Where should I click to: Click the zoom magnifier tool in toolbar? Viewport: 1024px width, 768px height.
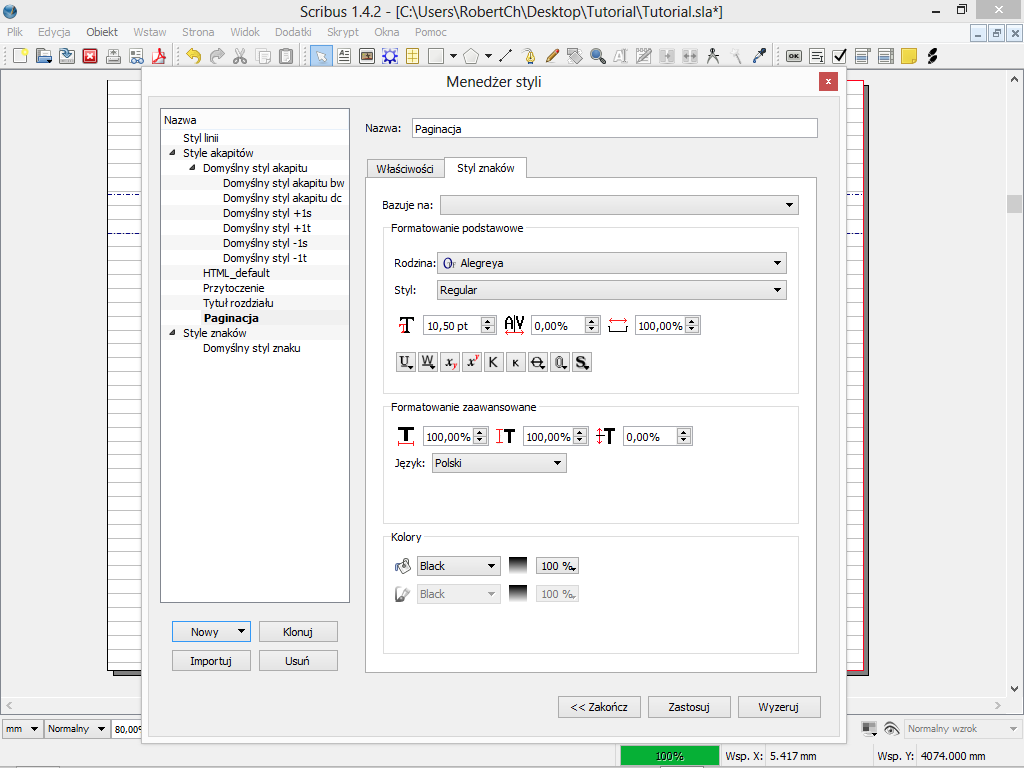(x=598, y=56)
